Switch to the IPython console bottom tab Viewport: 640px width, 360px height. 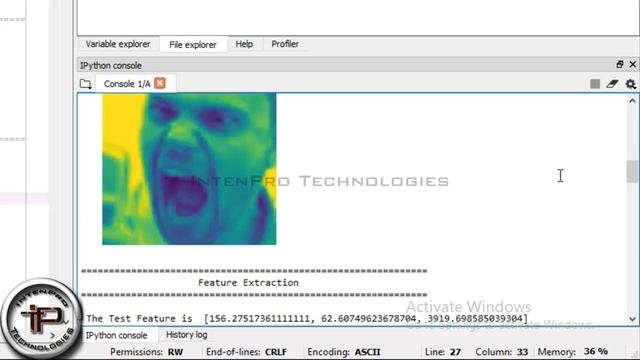116,335
